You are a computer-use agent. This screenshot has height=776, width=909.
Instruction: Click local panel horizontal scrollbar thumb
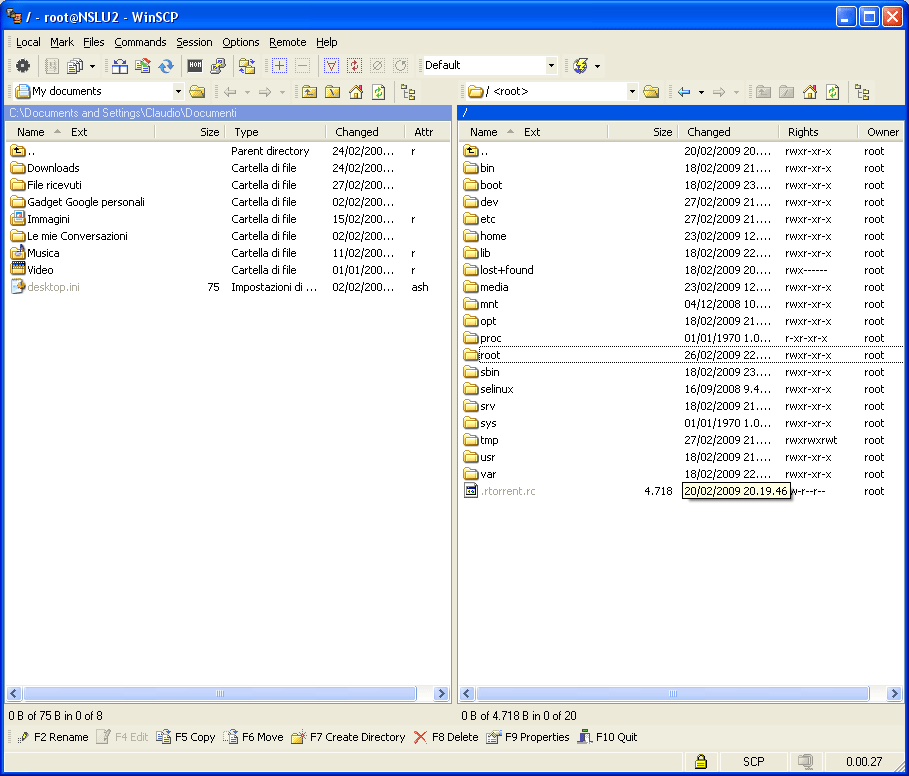pos(220,693)
